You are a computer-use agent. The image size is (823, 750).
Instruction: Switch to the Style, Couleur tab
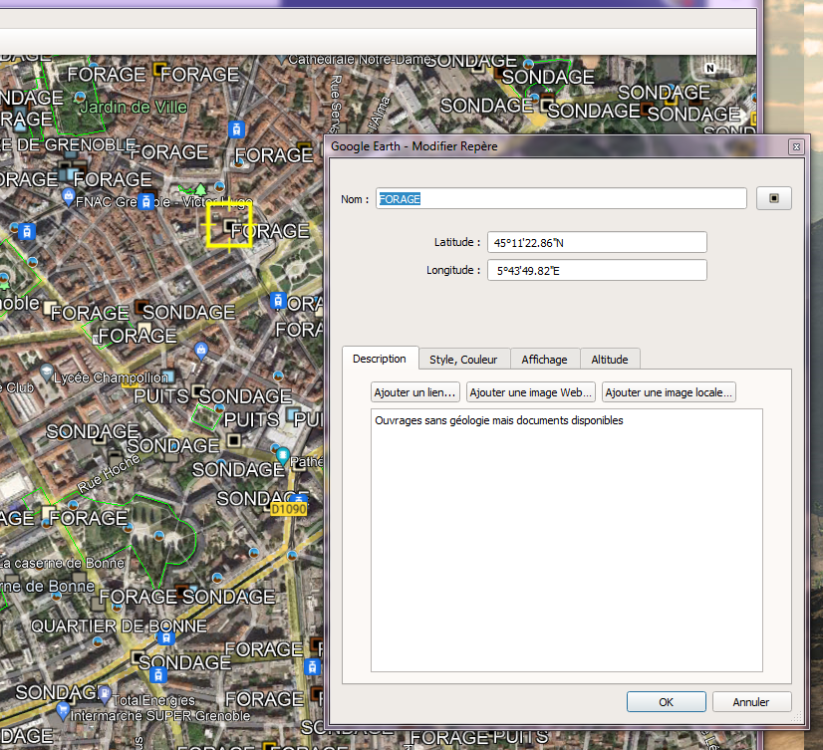(463, 359)
